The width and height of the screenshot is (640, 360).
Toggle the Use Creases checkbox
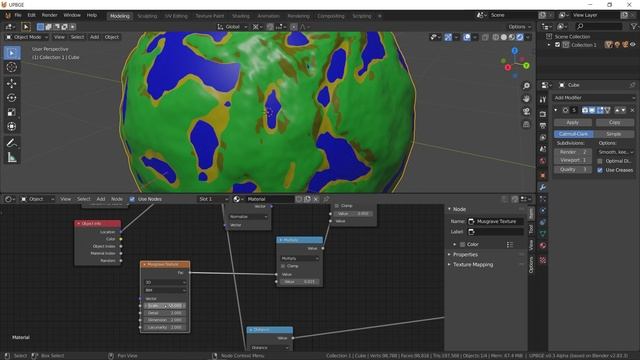[x=600, y=170]
